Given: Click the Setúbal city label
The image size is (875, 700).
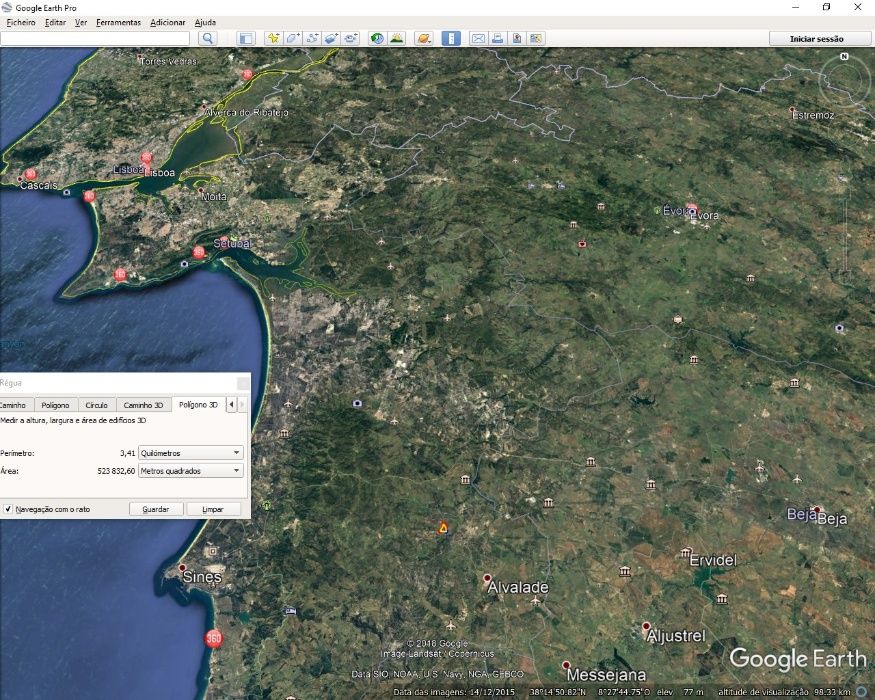Looking at the screenshot, I should pos(232,243).
